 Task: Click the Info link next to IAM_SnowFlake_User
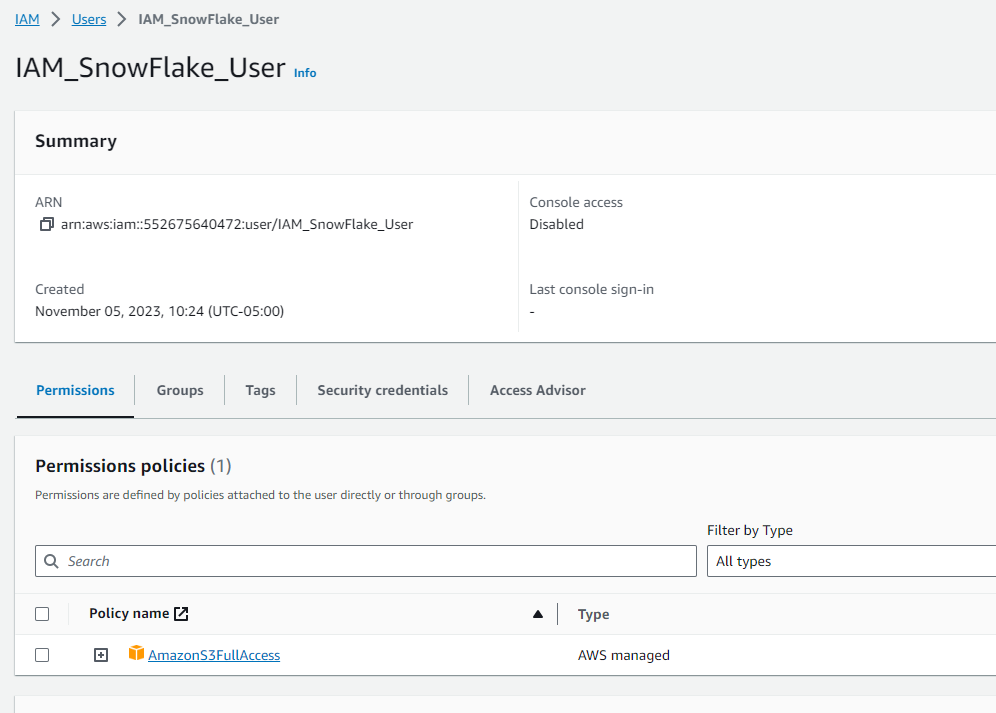point(304,72)
